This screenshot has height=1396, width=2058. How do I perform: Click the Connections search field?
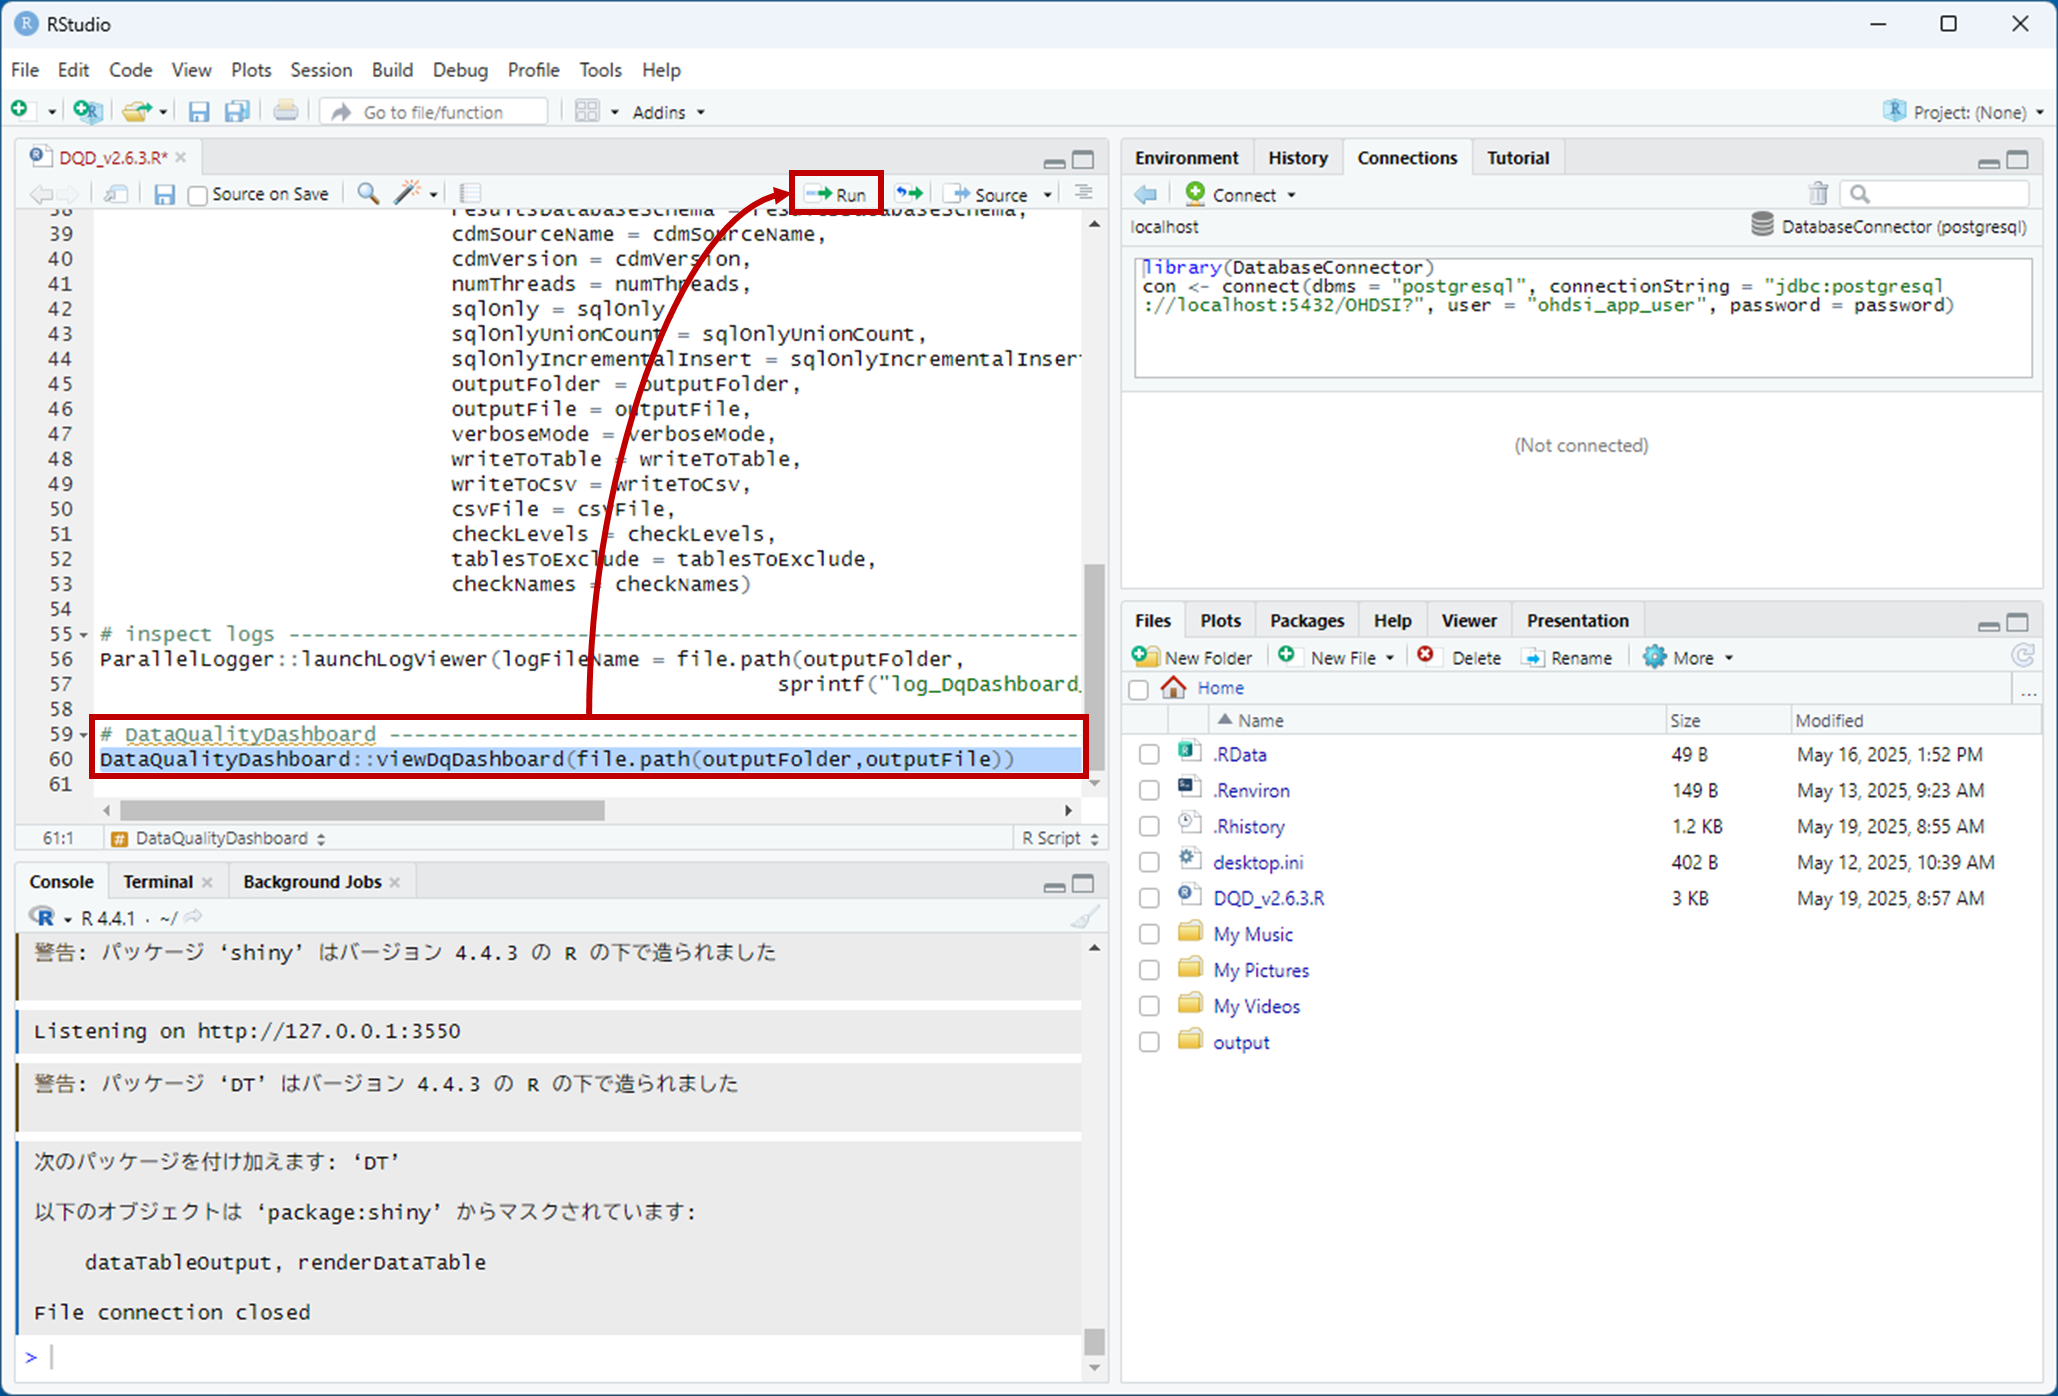pyautogui.click(x=1937, y=194)
